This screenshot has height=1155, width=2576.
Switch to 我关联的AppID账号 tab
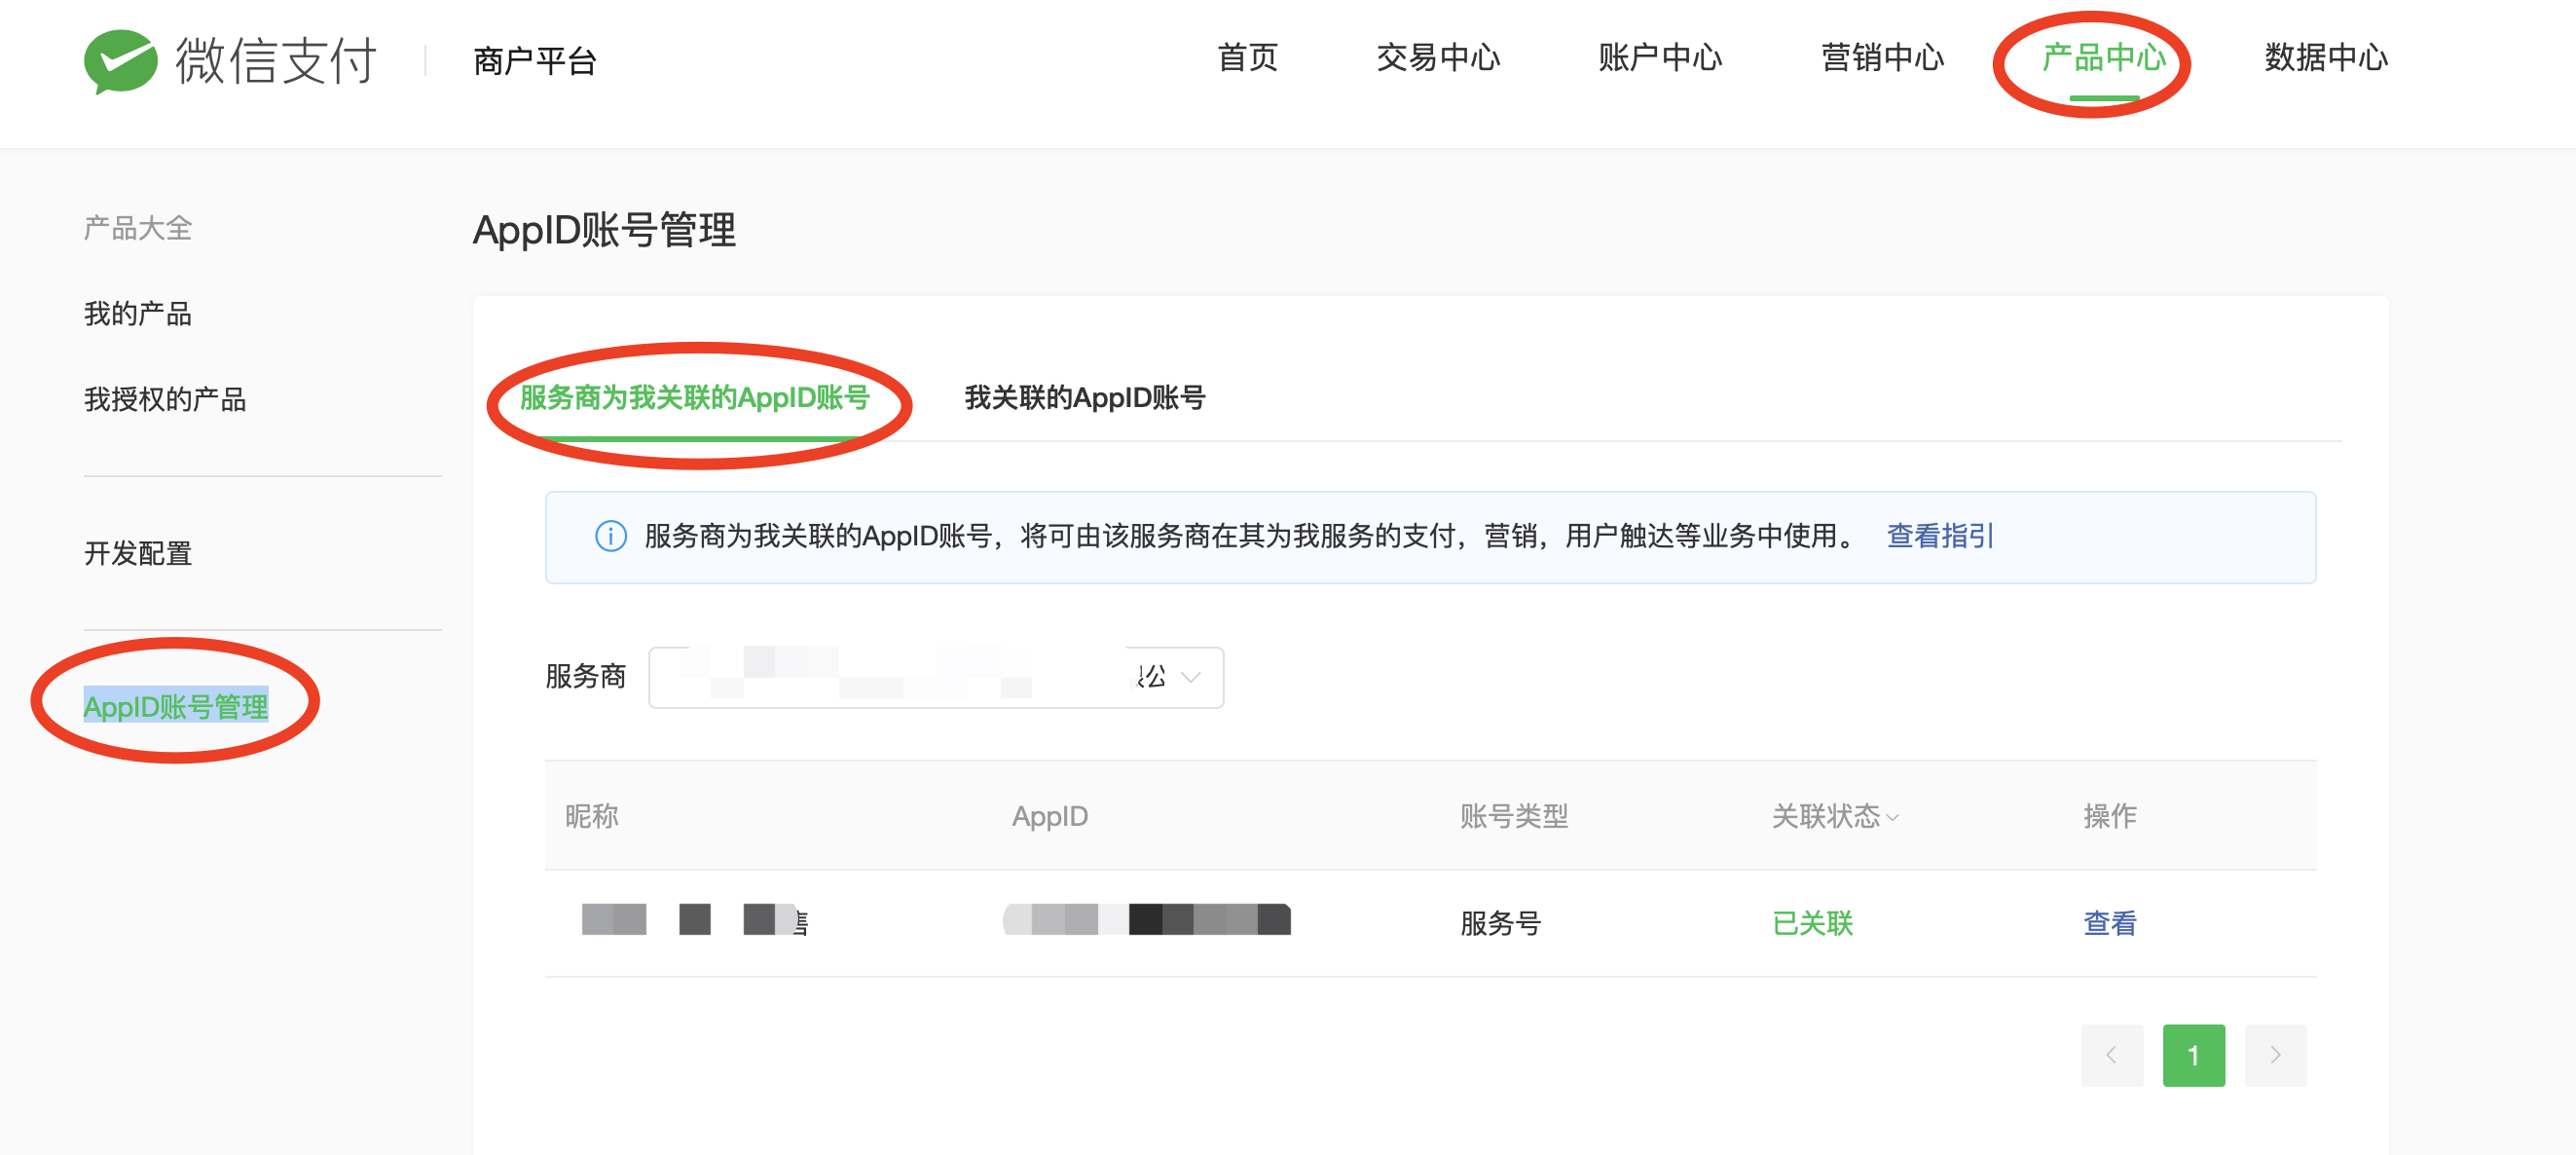point(1084,398)
